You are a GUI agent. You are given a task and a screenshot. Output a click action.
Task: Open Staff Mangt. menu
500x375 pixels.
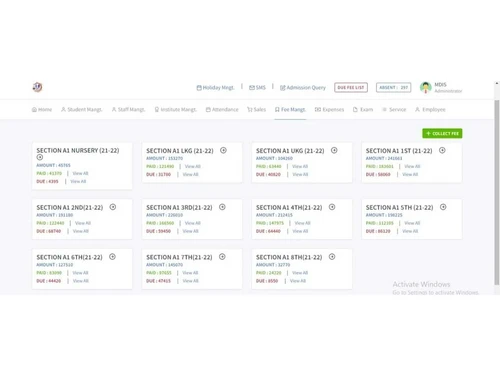coord(128,109)
